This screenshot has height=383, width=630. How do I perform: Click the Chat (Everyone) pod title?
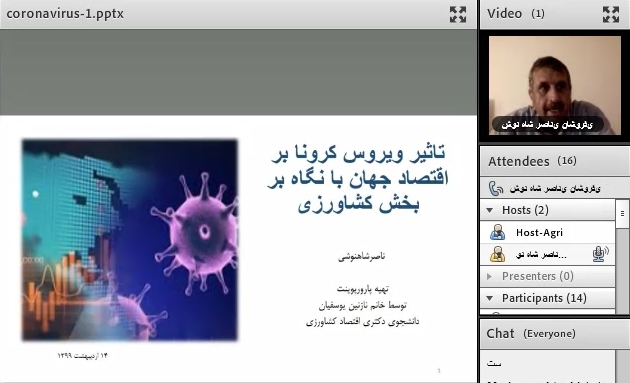coord(531,334)
